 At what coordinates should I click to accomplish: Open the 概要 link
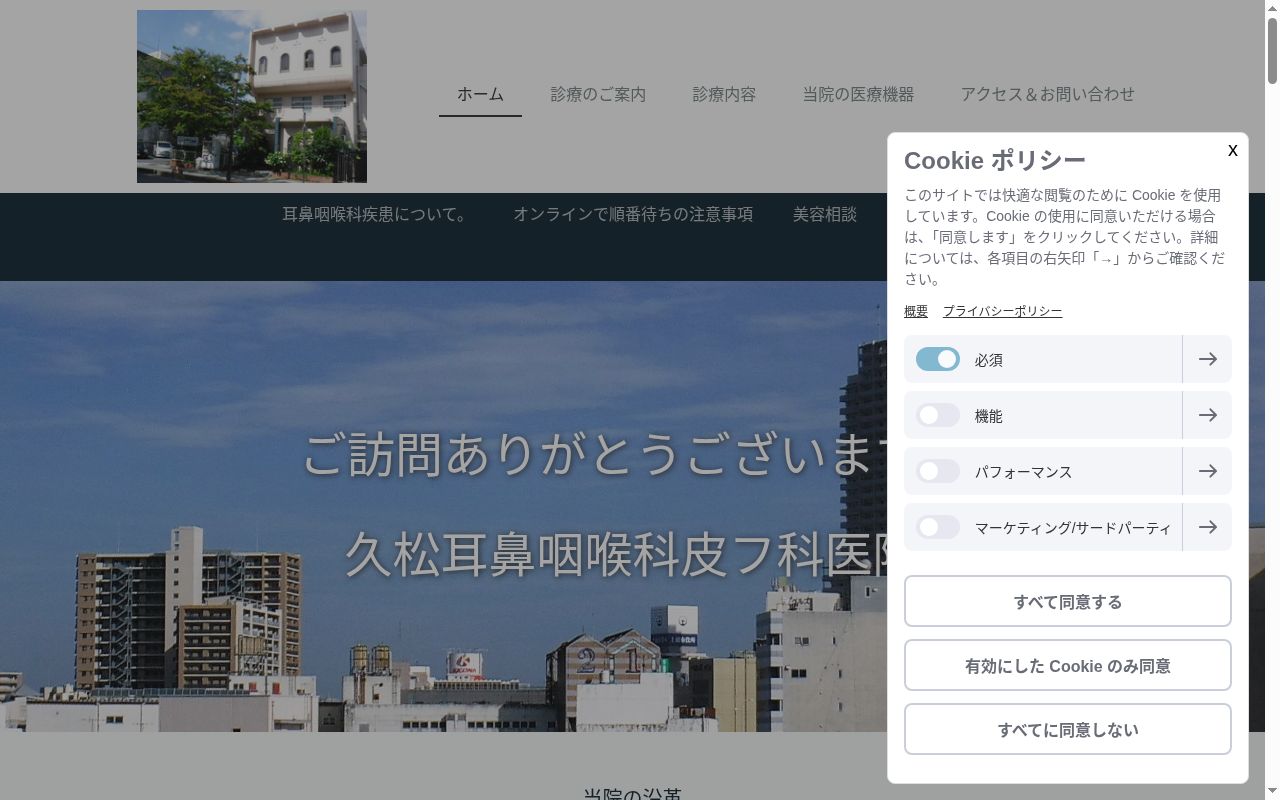pos(916,311)
